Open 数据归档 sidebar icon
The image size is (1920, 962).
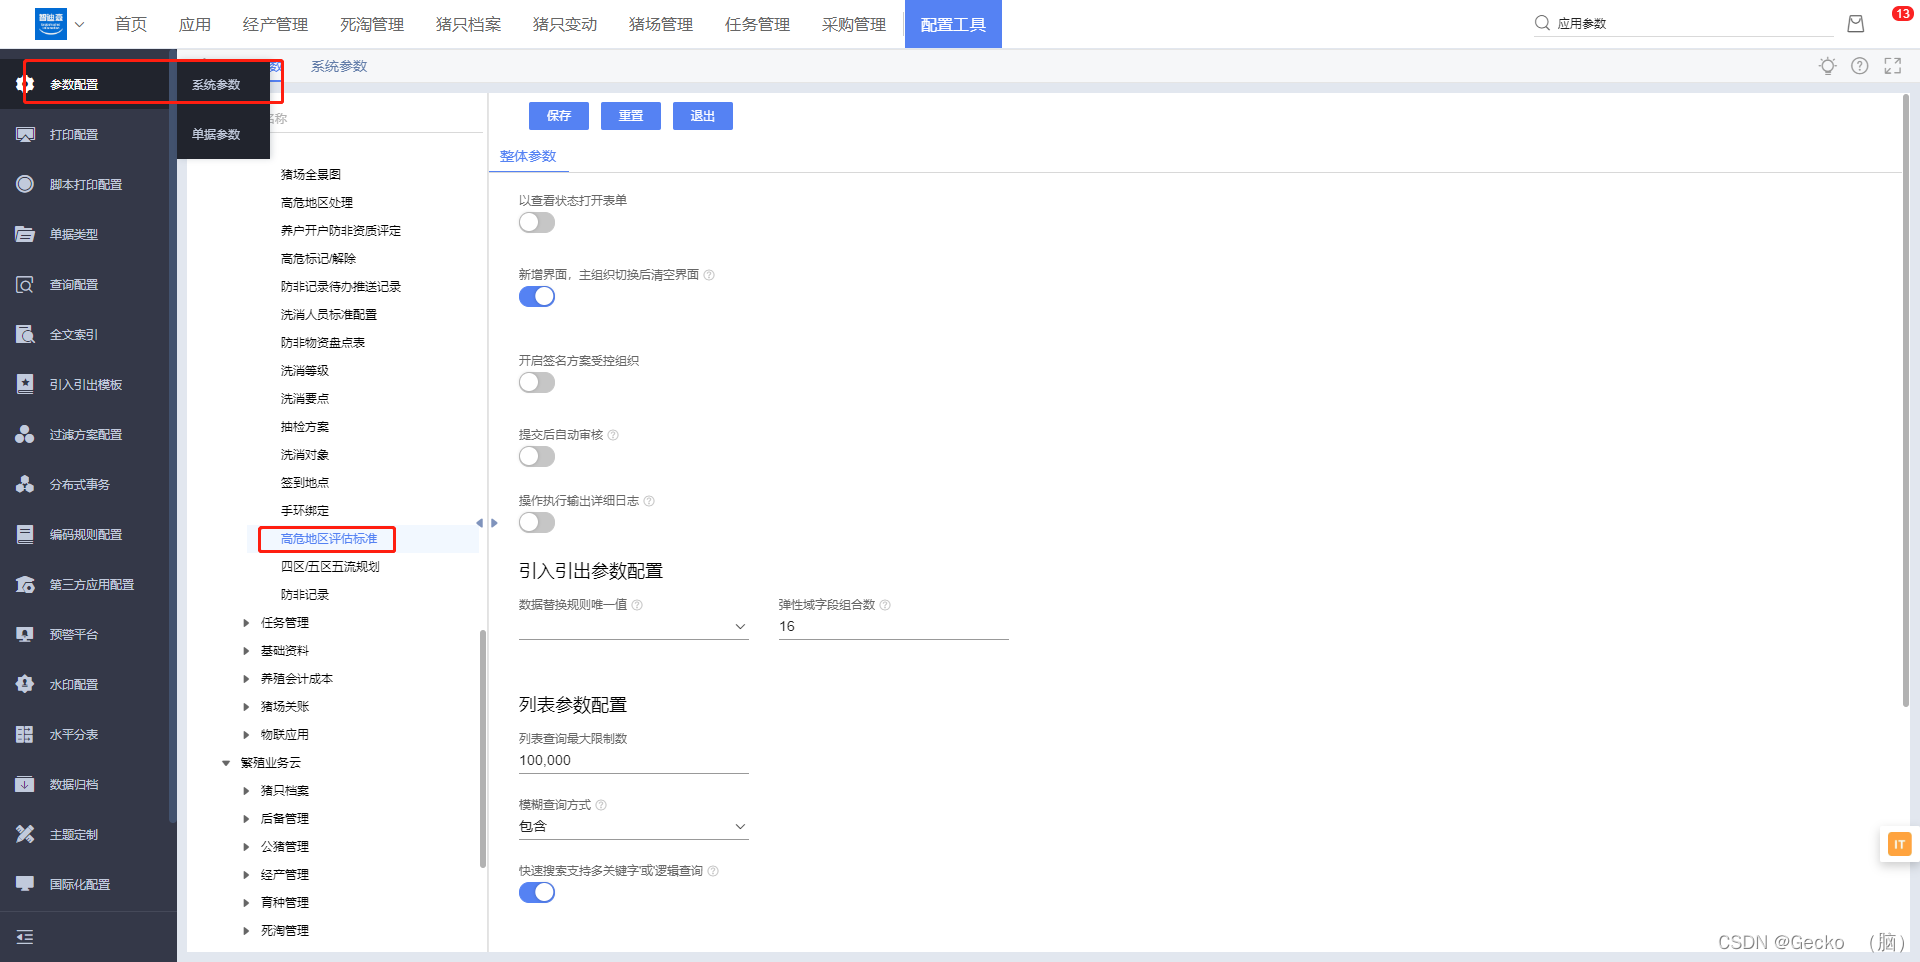point(25,784)
